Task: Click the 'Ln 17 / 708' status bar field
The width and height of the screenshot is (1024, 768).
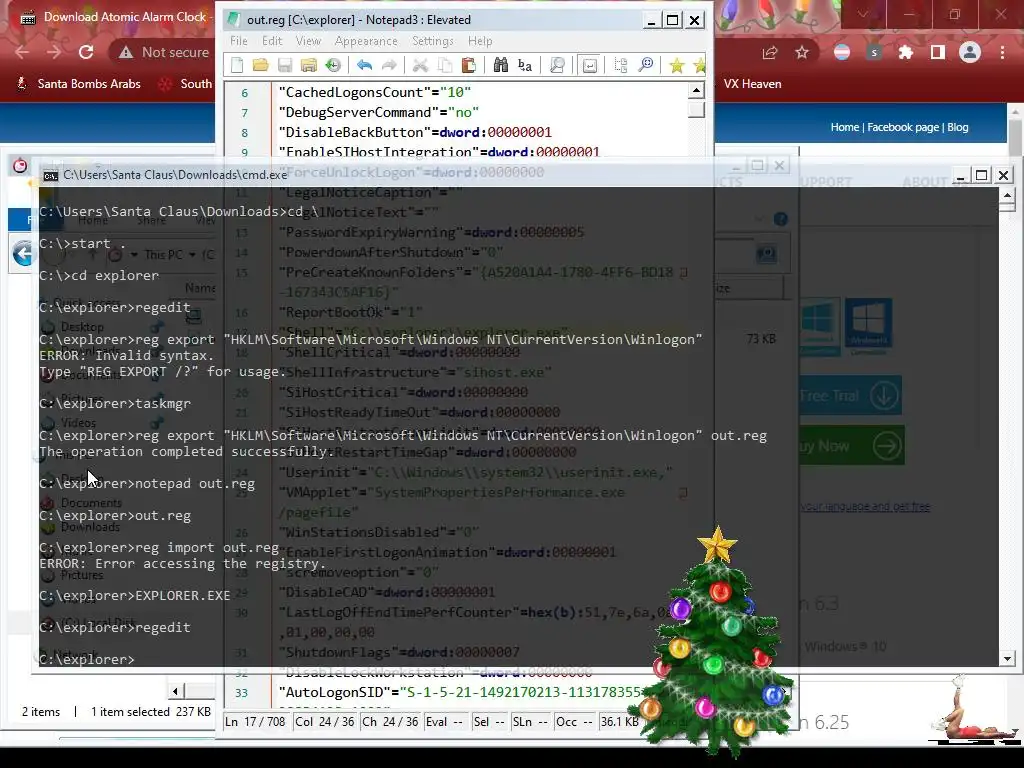Action: [x=255, y=722]
